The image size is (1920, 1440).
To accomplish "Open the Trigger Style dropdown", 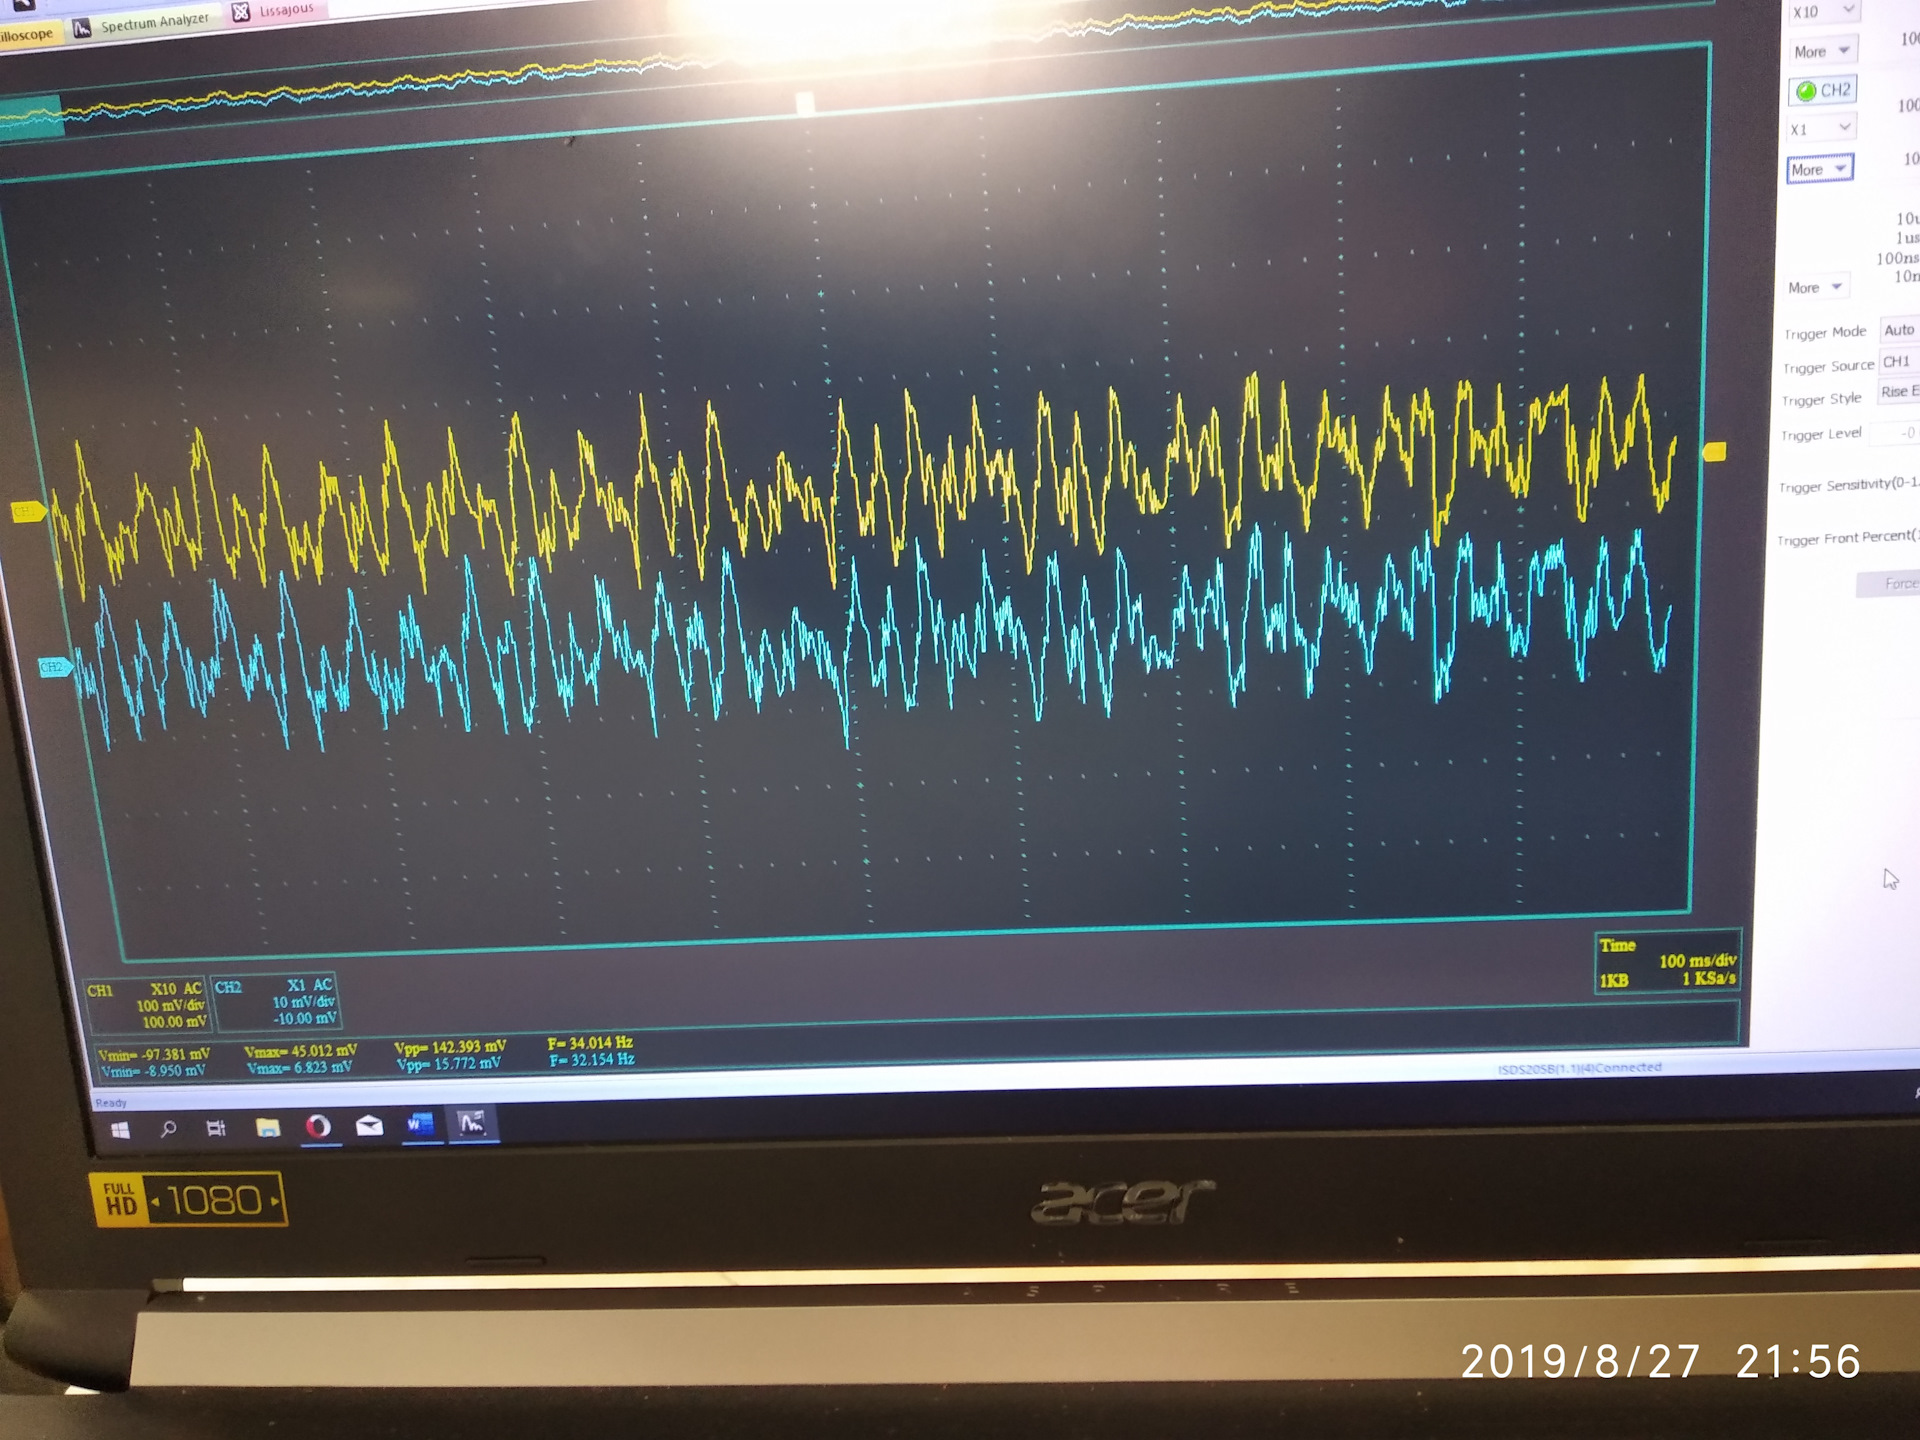I will (1899, 392).
